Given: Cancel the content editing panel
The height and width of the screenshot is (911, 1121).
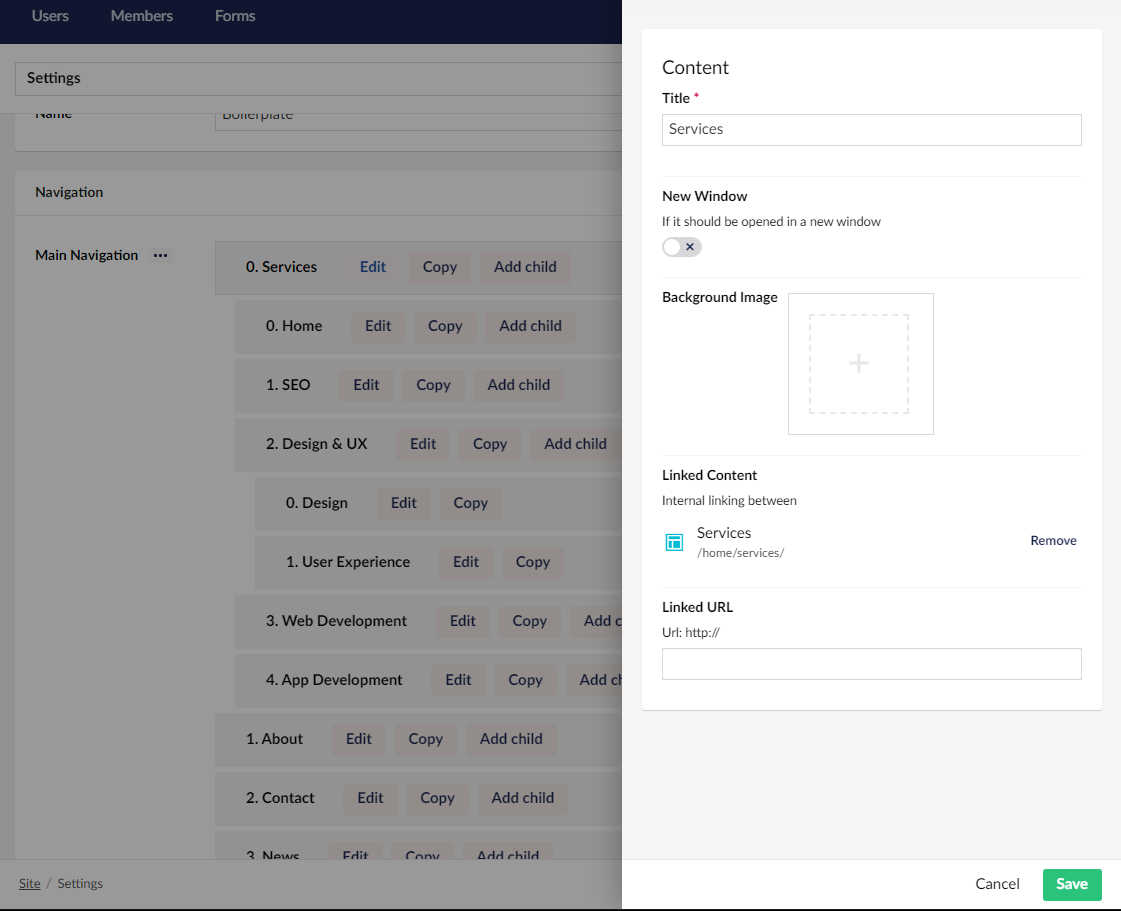Looking at the screenshot, I should pos(997,884).
